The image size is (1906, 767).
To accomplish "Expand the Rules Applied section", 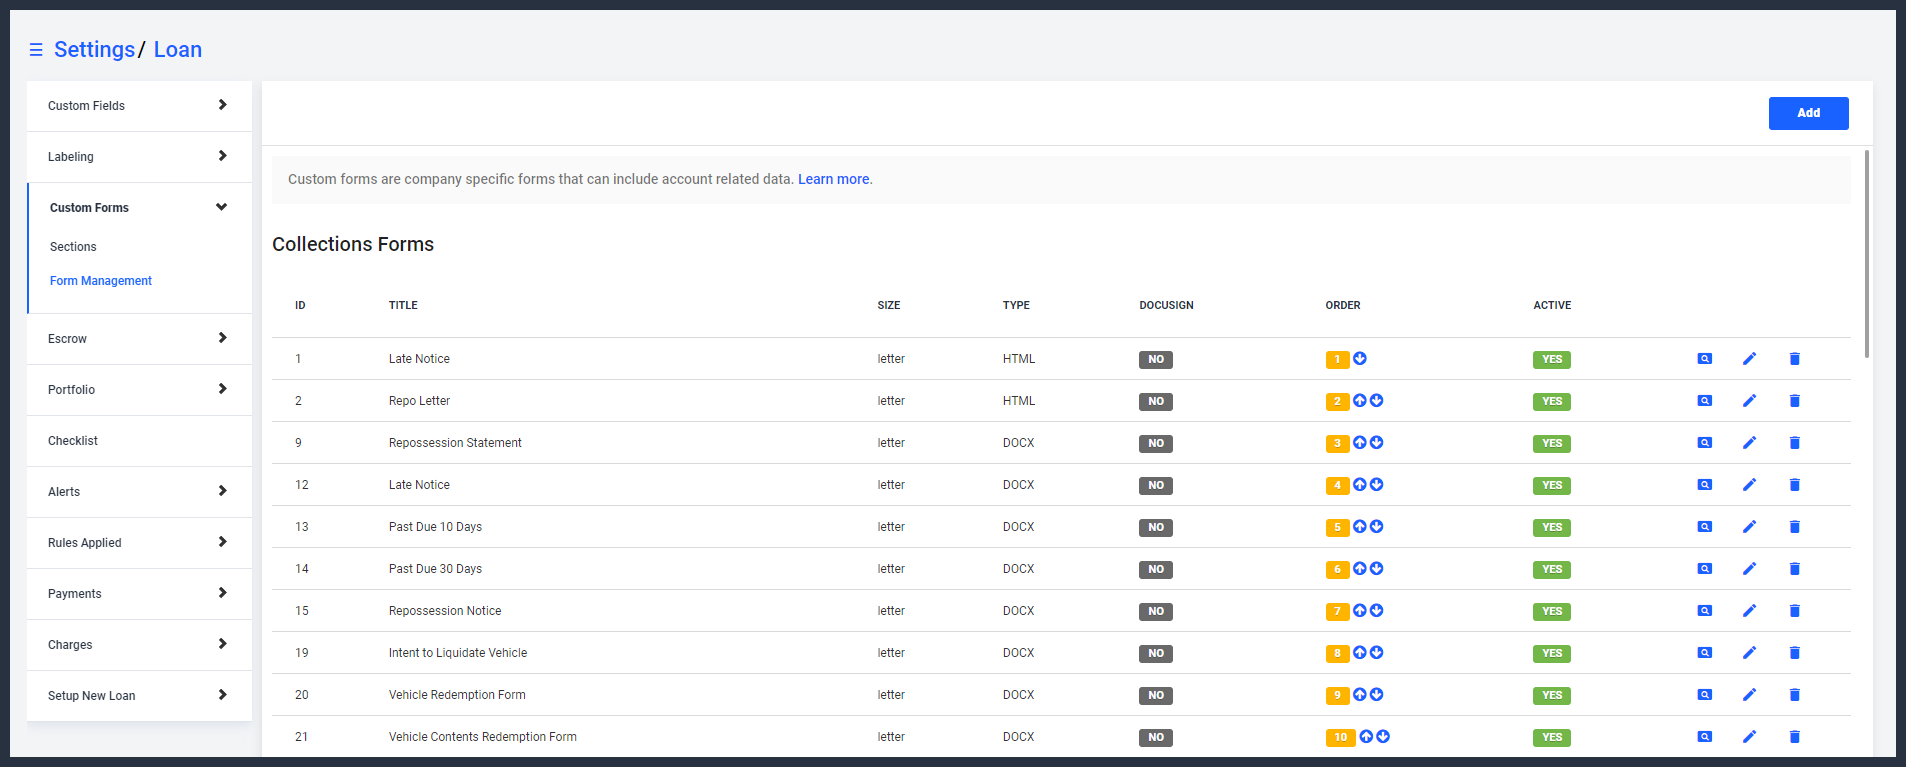I will 139,543.
